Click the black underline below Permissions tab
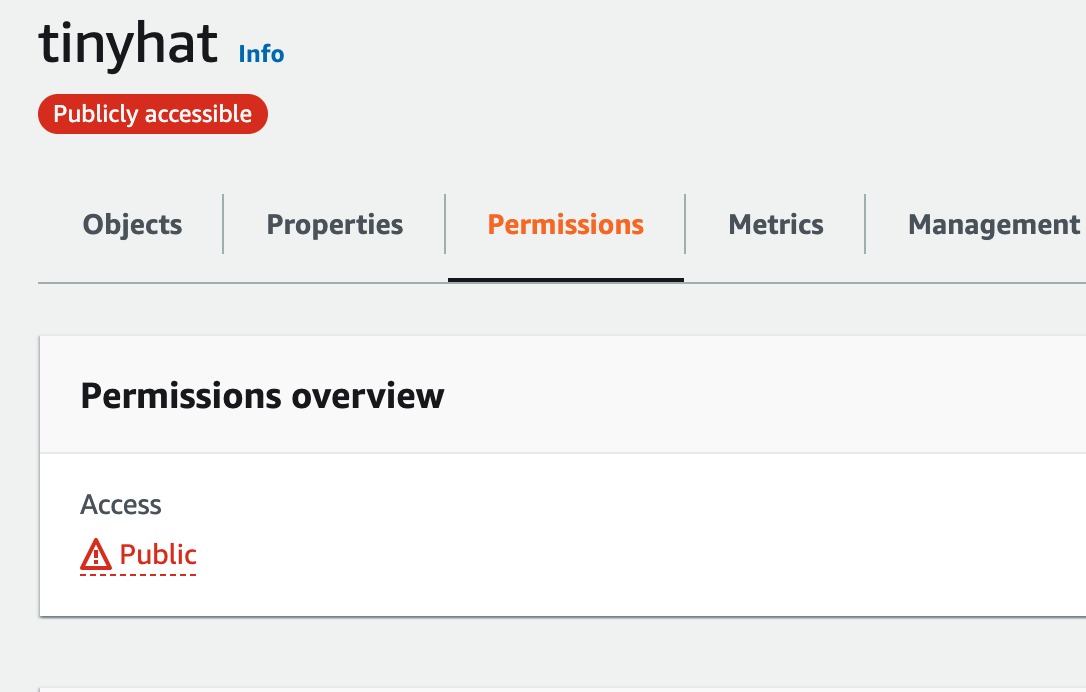 coord(566,280)
